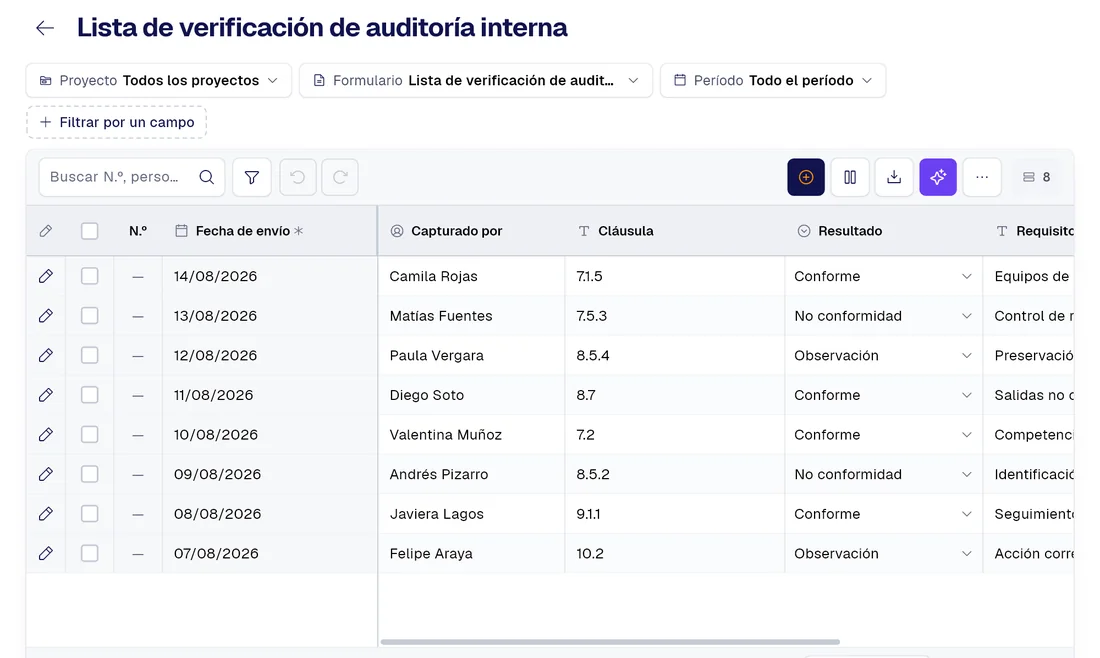Undo the last change
This screenshot has width=1100, height=658.
coord(297,177)
